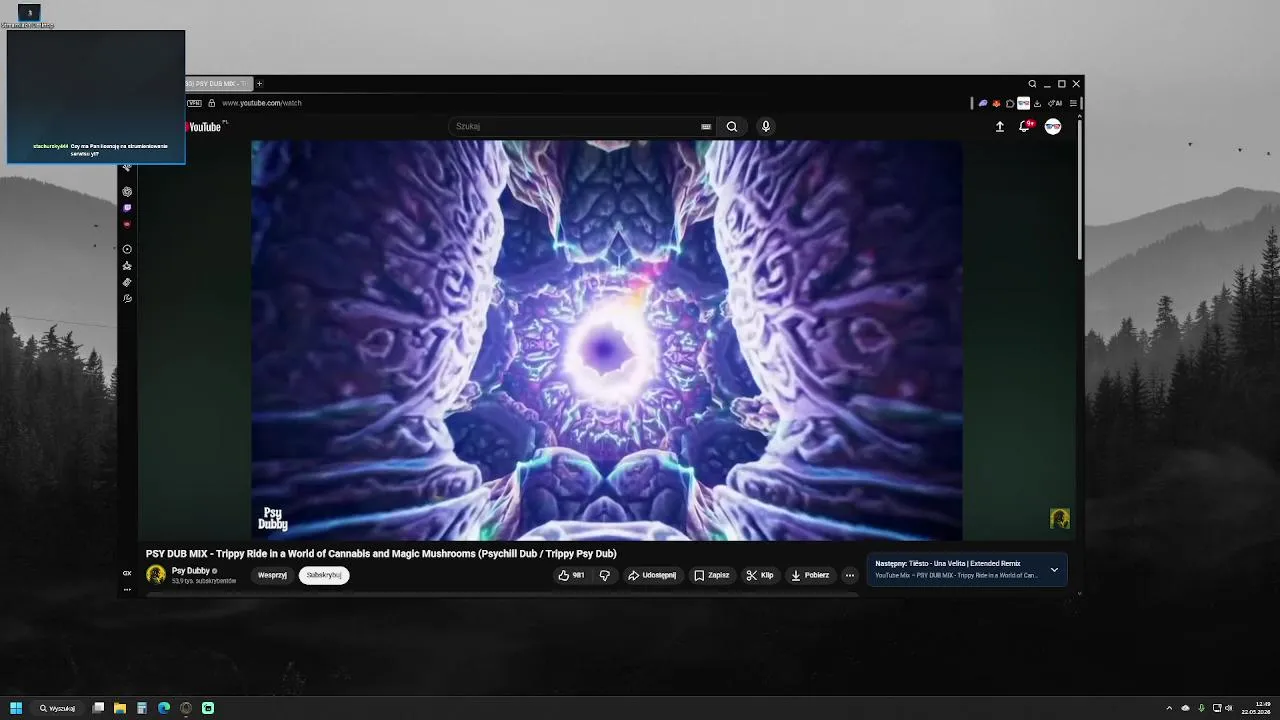
Task: Open the highlighted extension icon in toolbar
Action: [1023, 103]
